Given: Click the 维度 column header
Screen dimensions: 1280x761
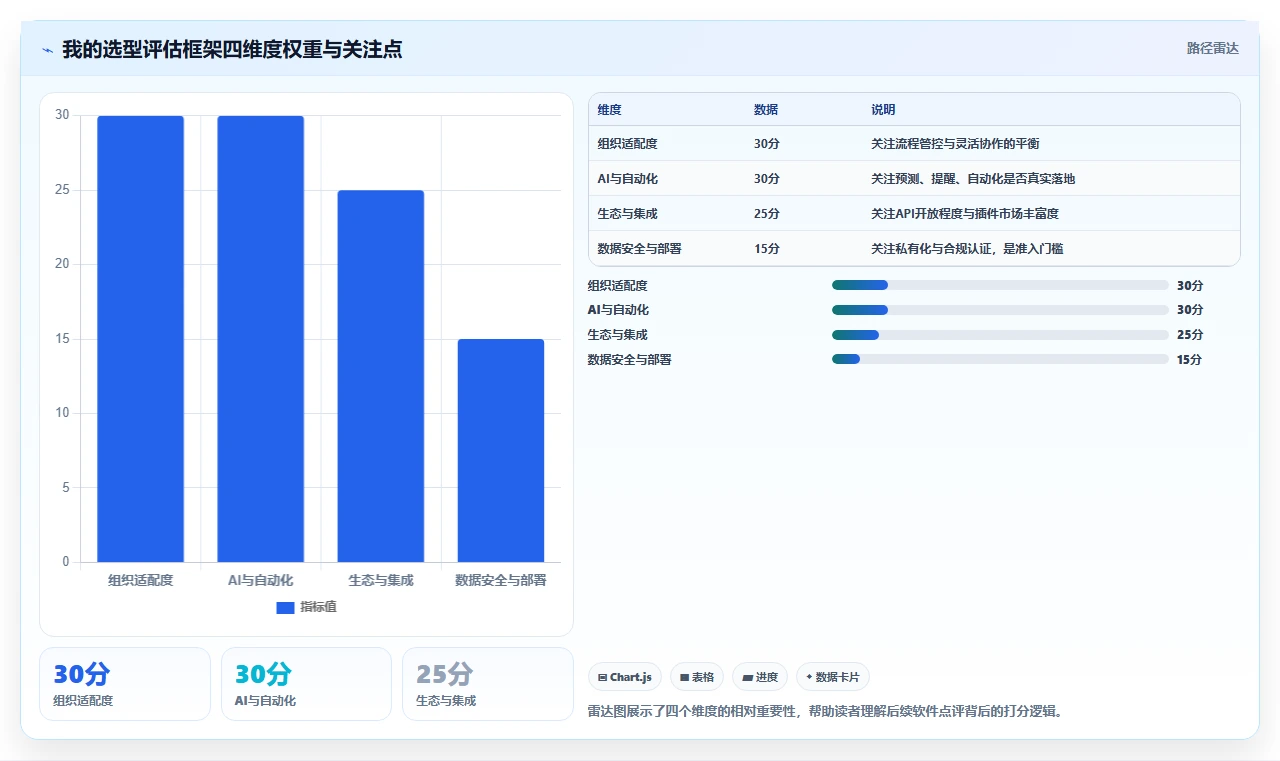Looking at the screenshot, I should point(609,110).
